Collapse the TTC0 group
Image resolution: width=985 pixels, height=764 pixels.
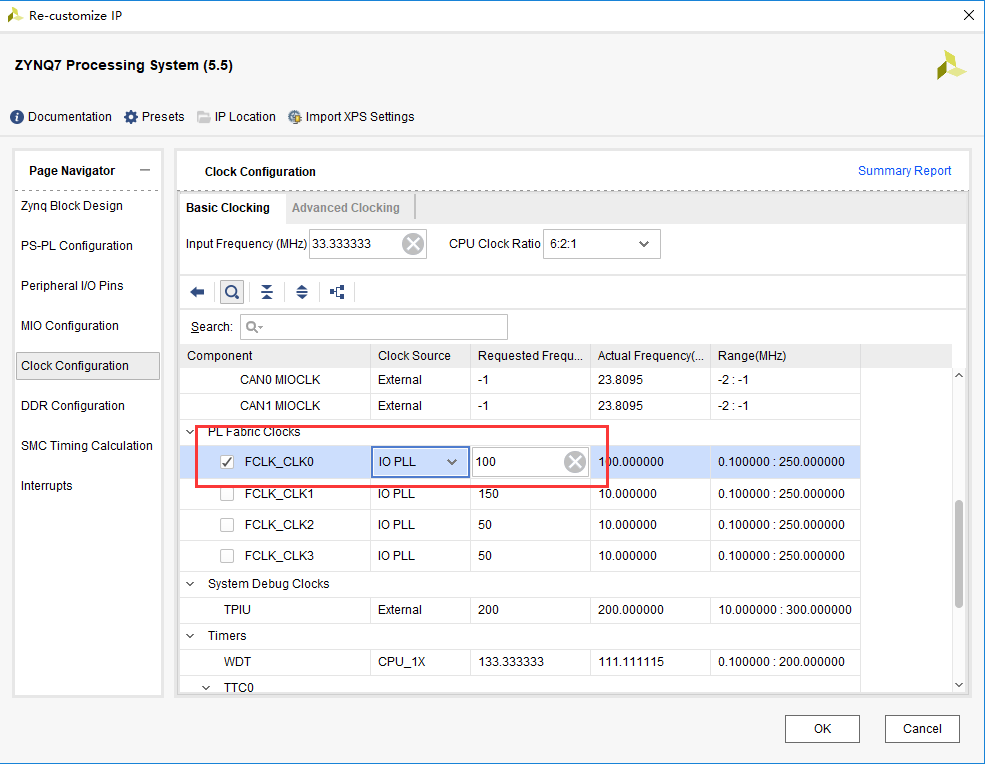coord(205,688)
